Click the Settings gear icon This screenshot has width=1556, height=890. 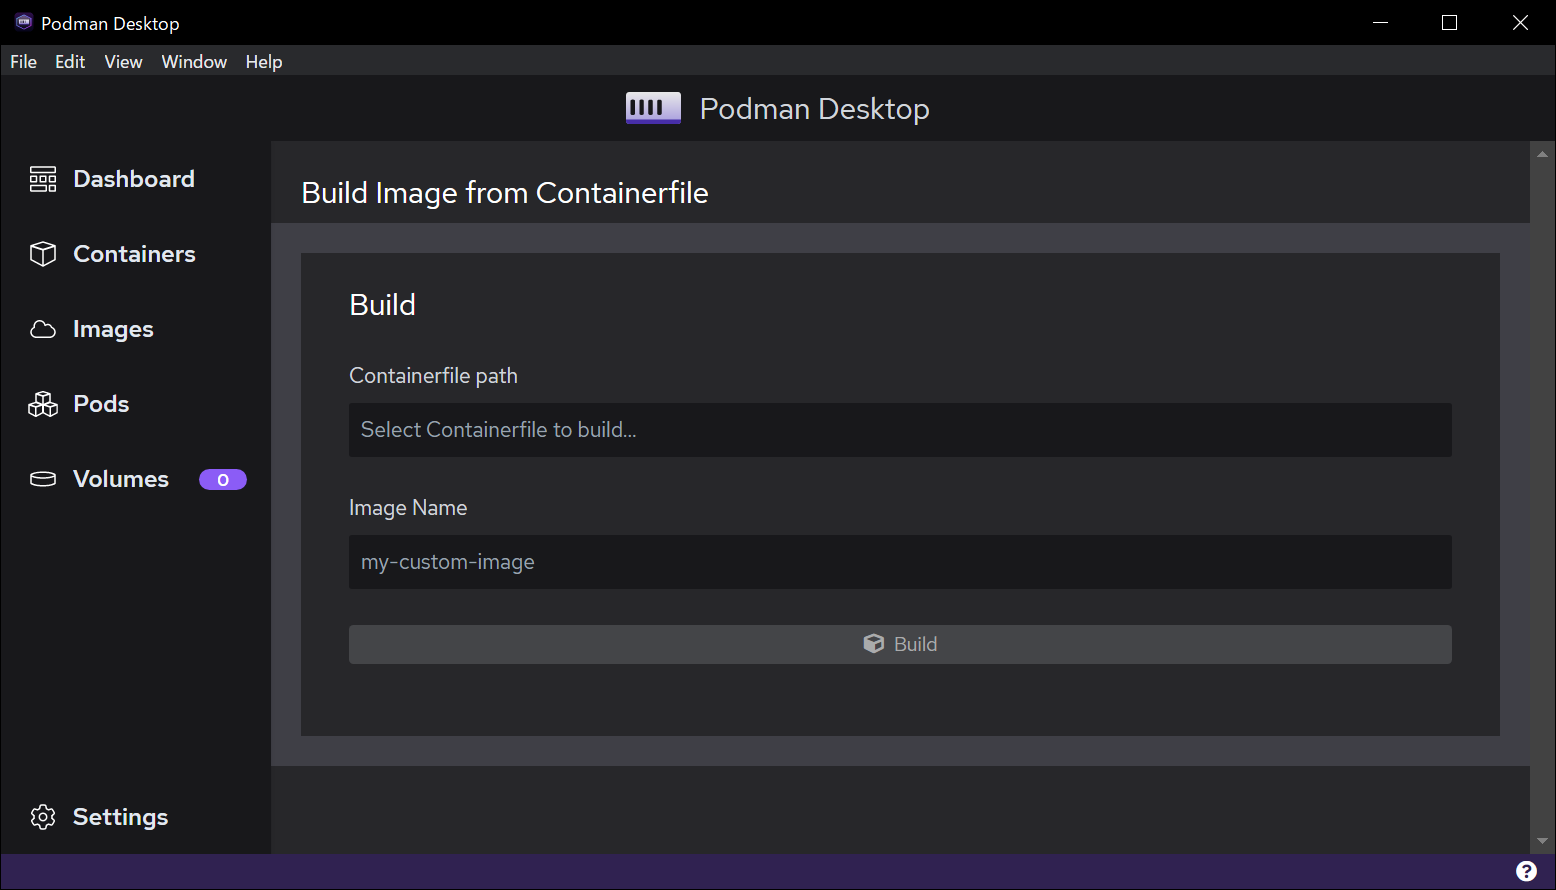coord(43,817)
